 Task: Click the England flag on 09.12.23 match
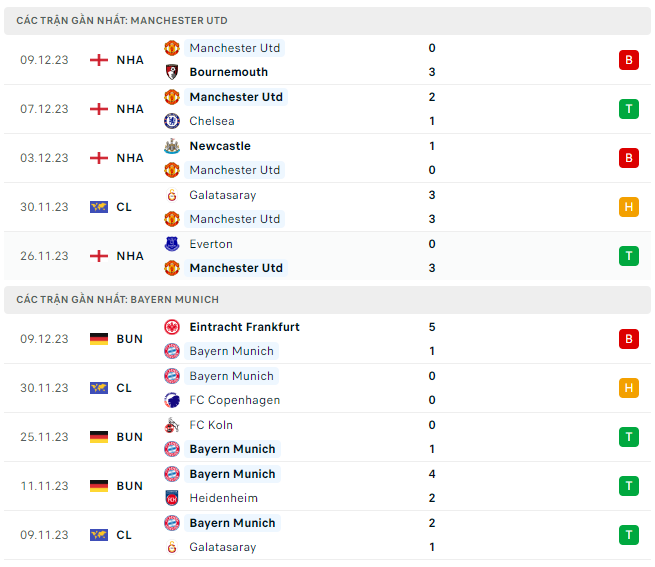[x=99, y=60]
